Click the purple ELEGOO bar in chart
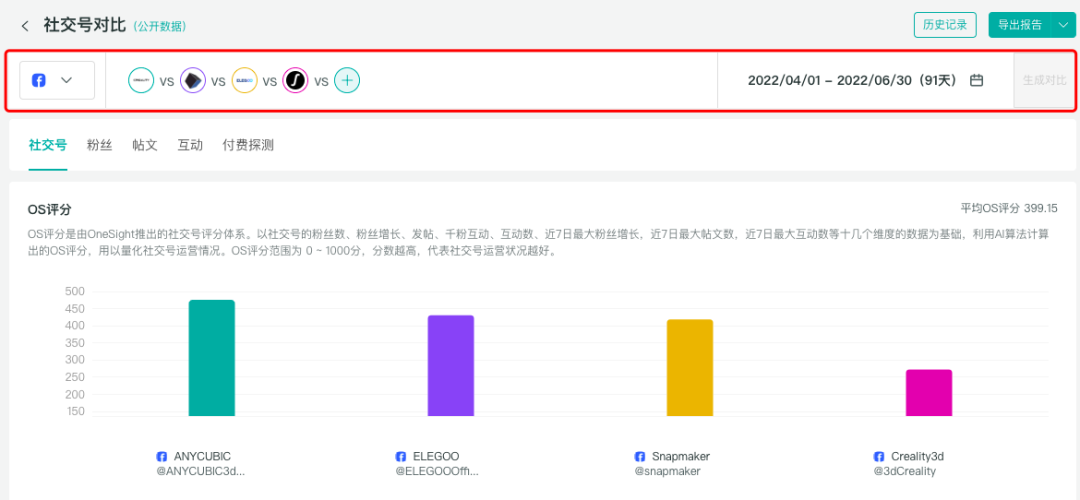The width and height of the screenshot is (1080, 500). coord(450,366)
